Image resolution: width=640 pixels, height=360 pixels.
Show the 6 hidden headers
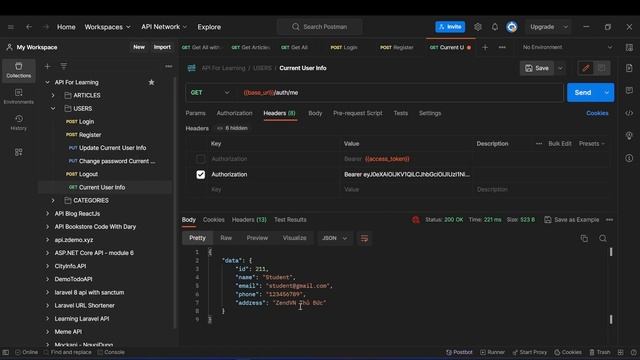point(232,128)
